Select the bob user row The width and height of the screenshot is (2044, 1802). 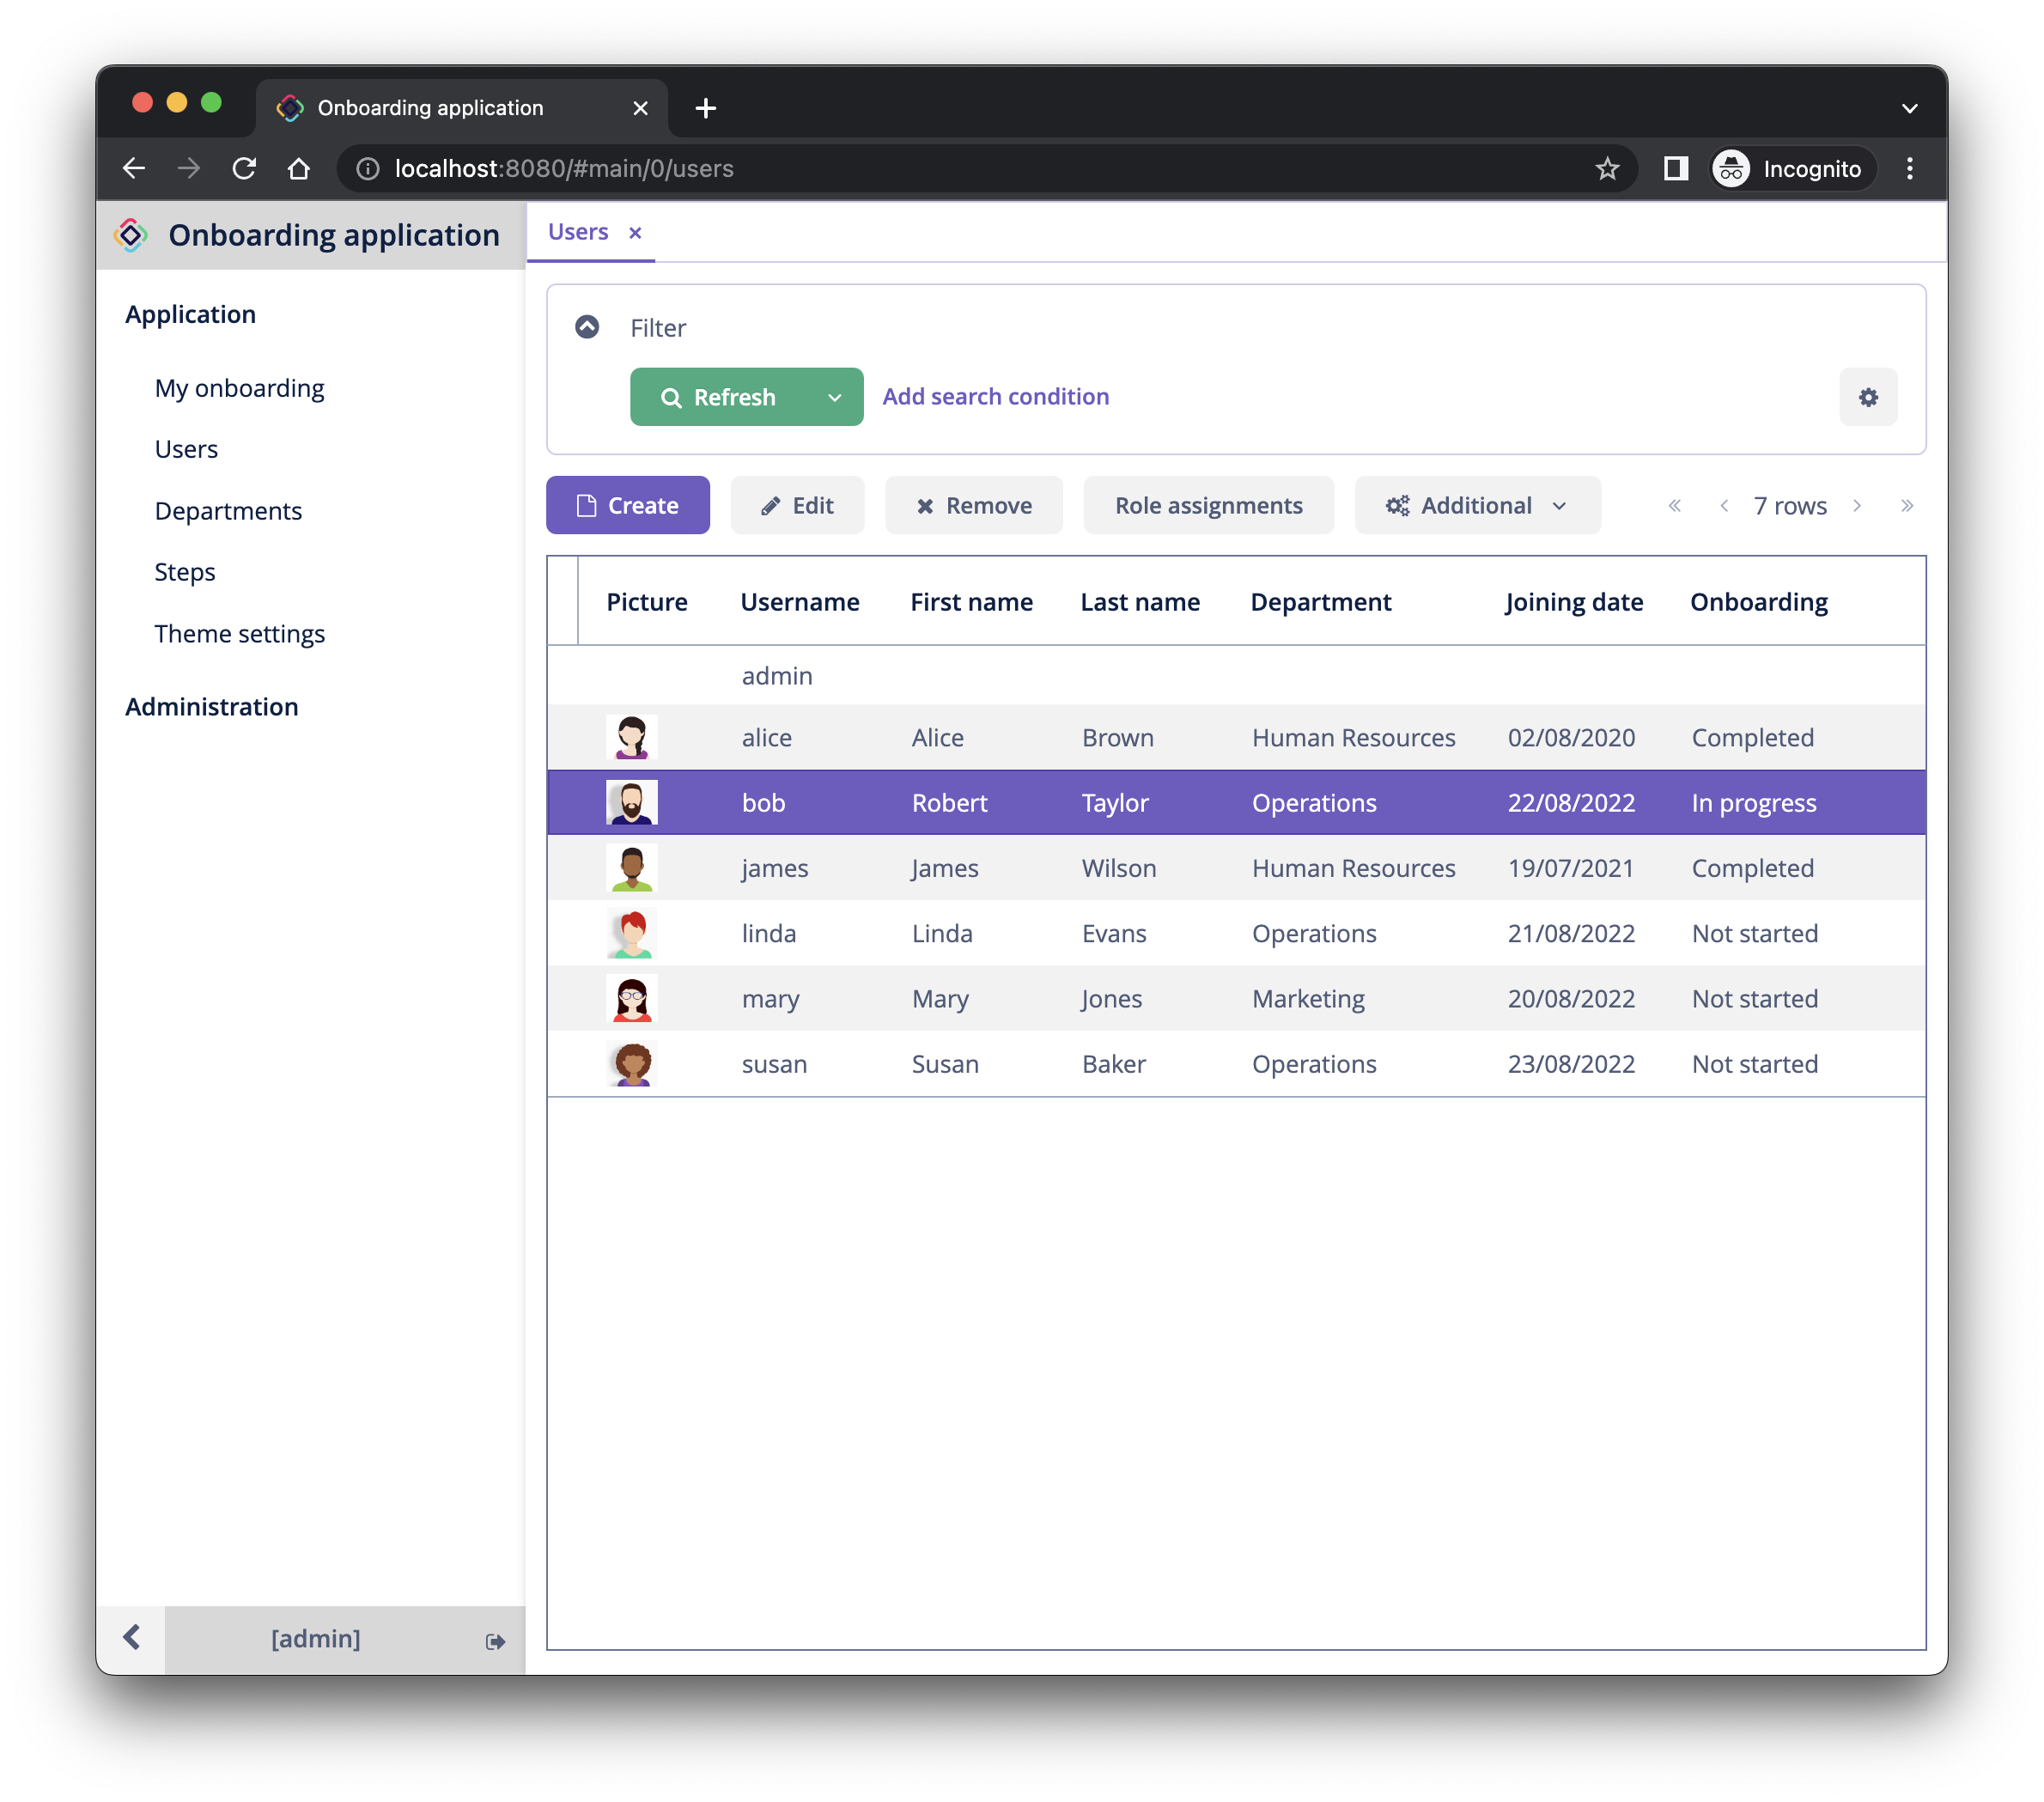click(1237, 802)
